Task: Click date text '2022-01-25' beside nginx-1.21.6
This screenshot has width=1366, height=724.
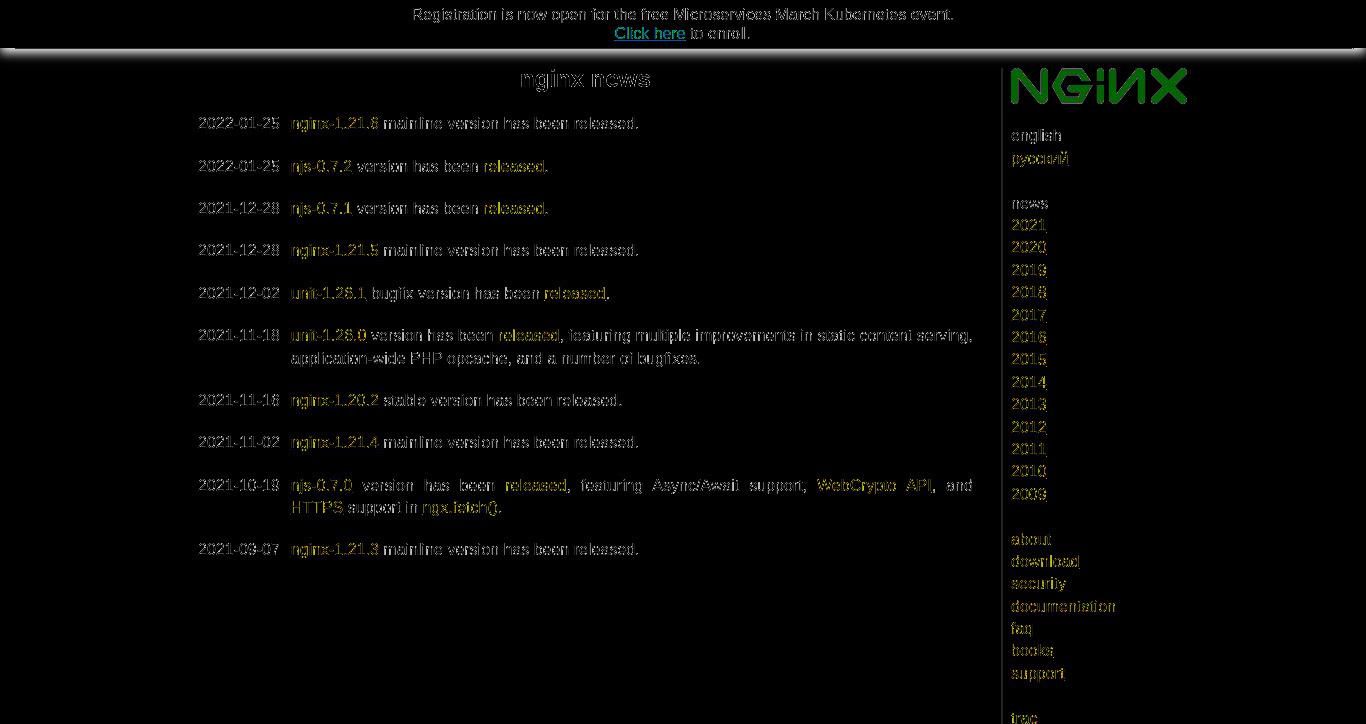Action: point(239,123)
